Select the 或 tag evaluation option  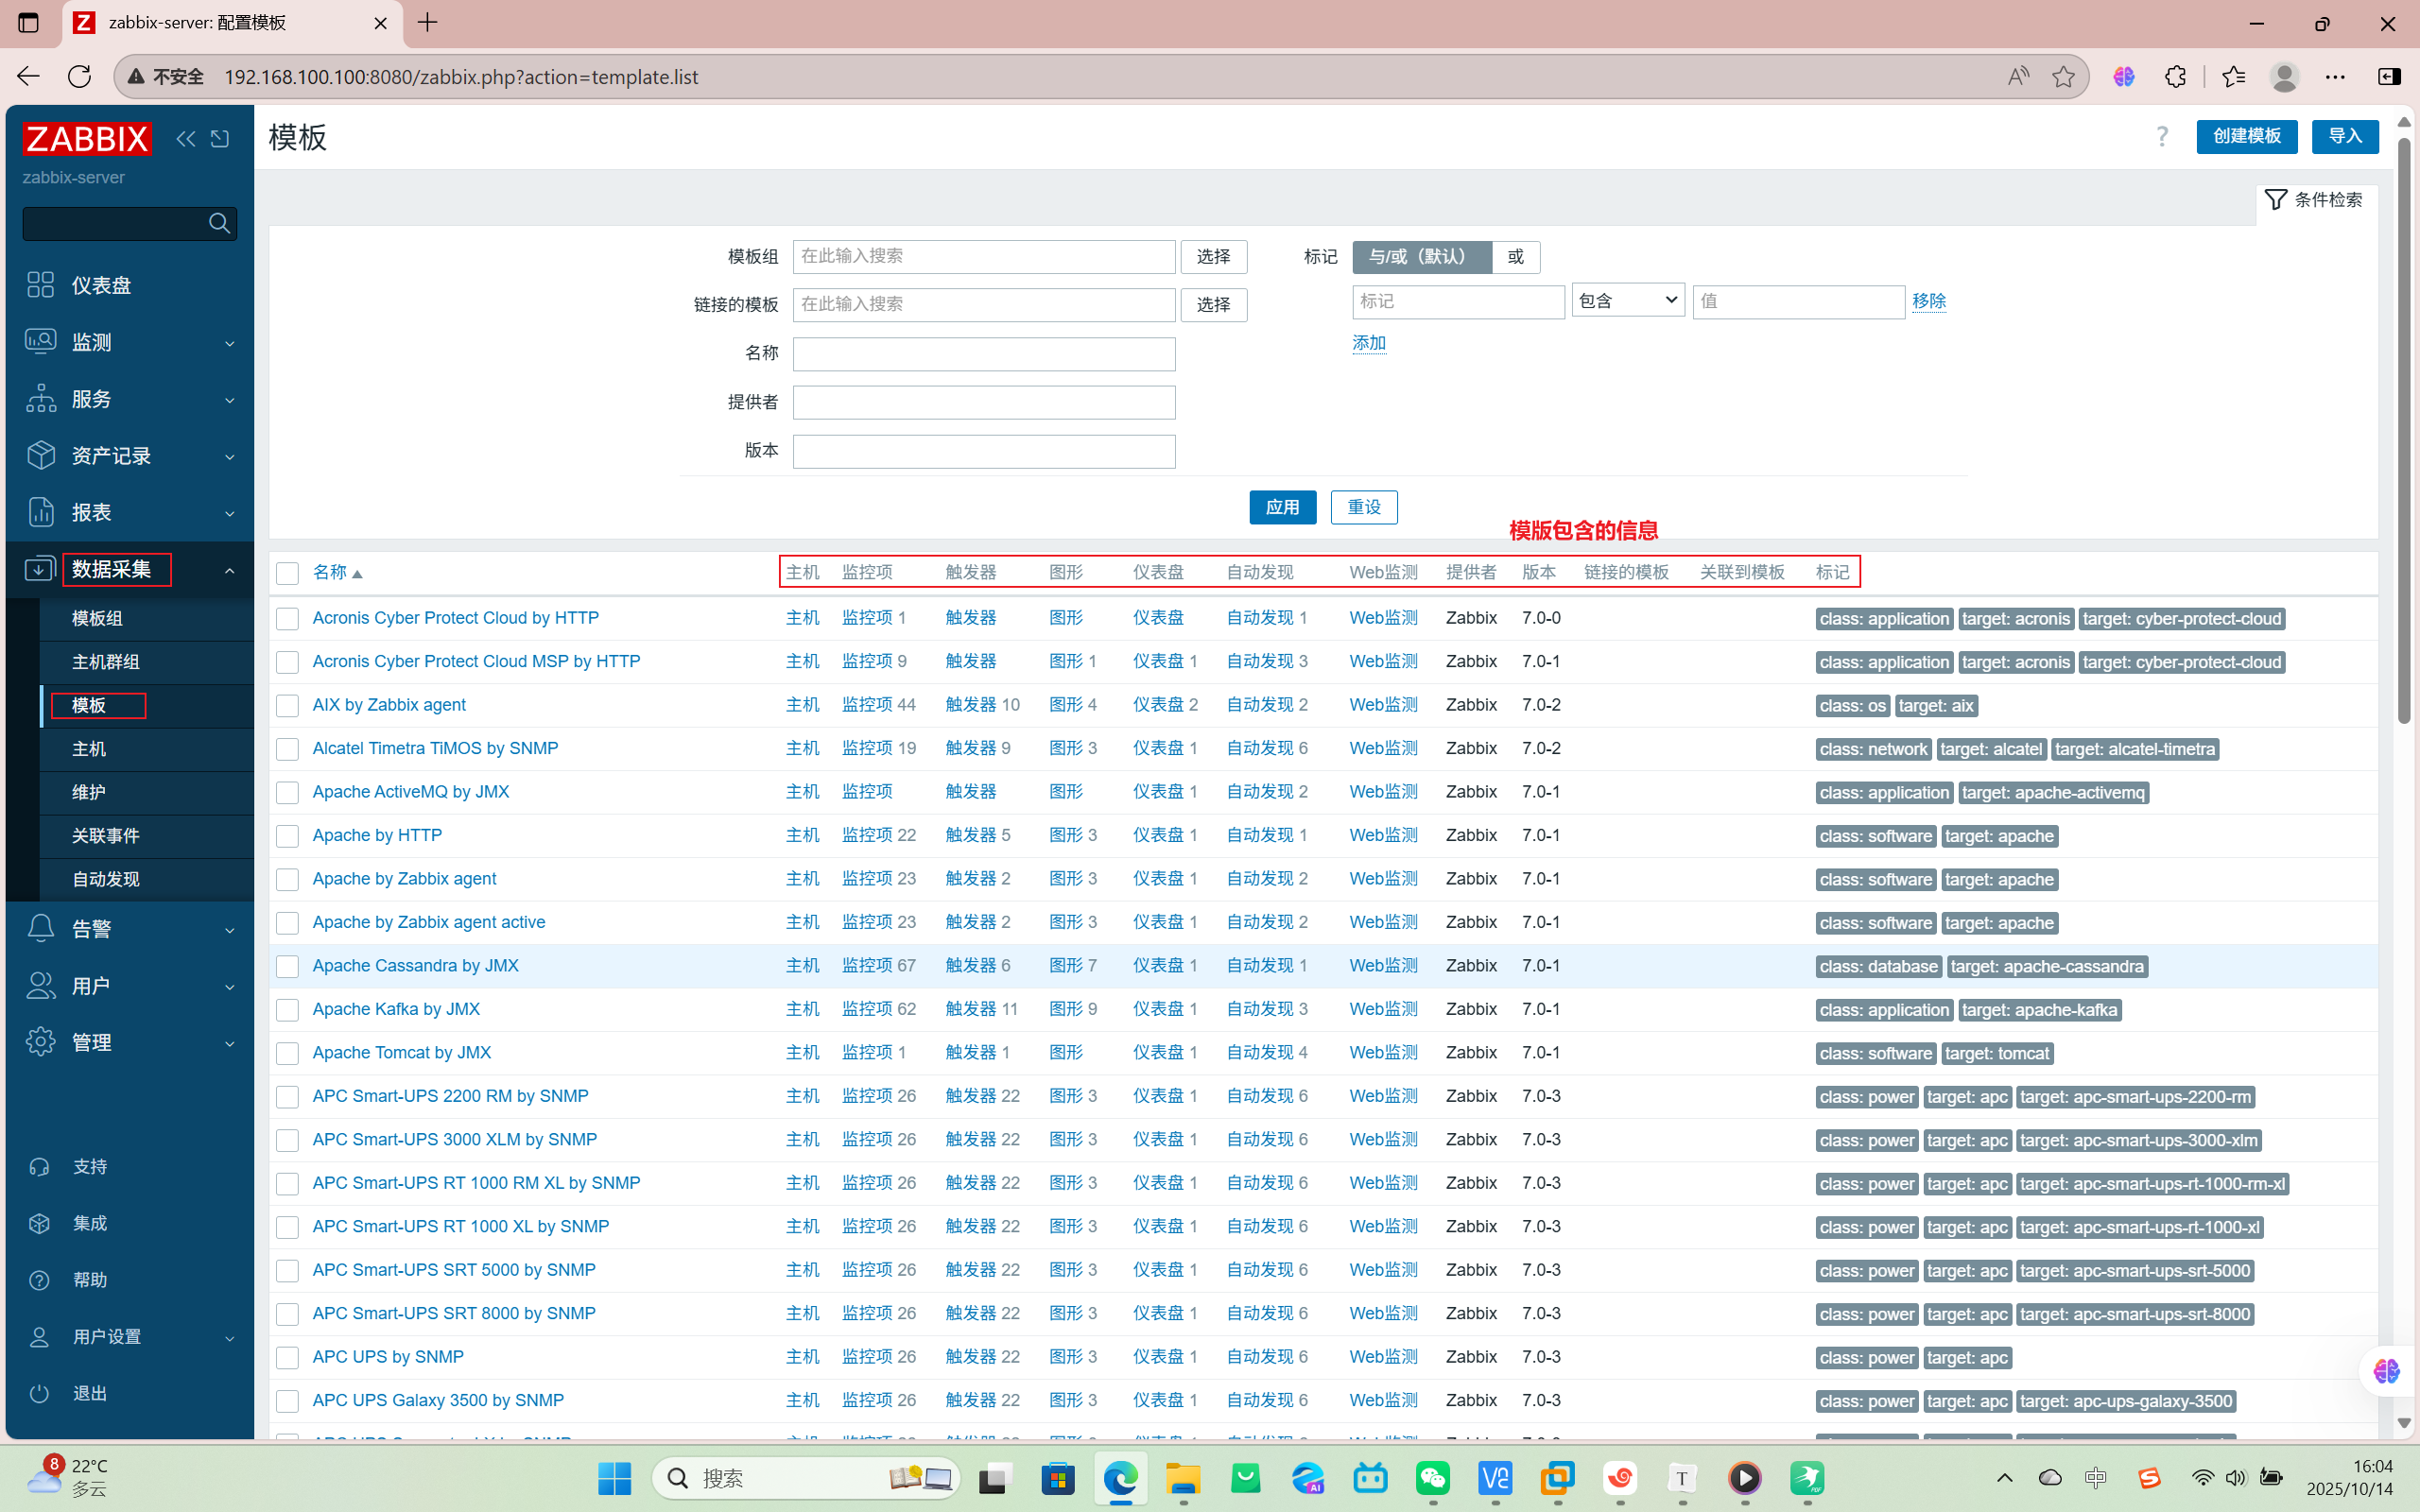1515,257
